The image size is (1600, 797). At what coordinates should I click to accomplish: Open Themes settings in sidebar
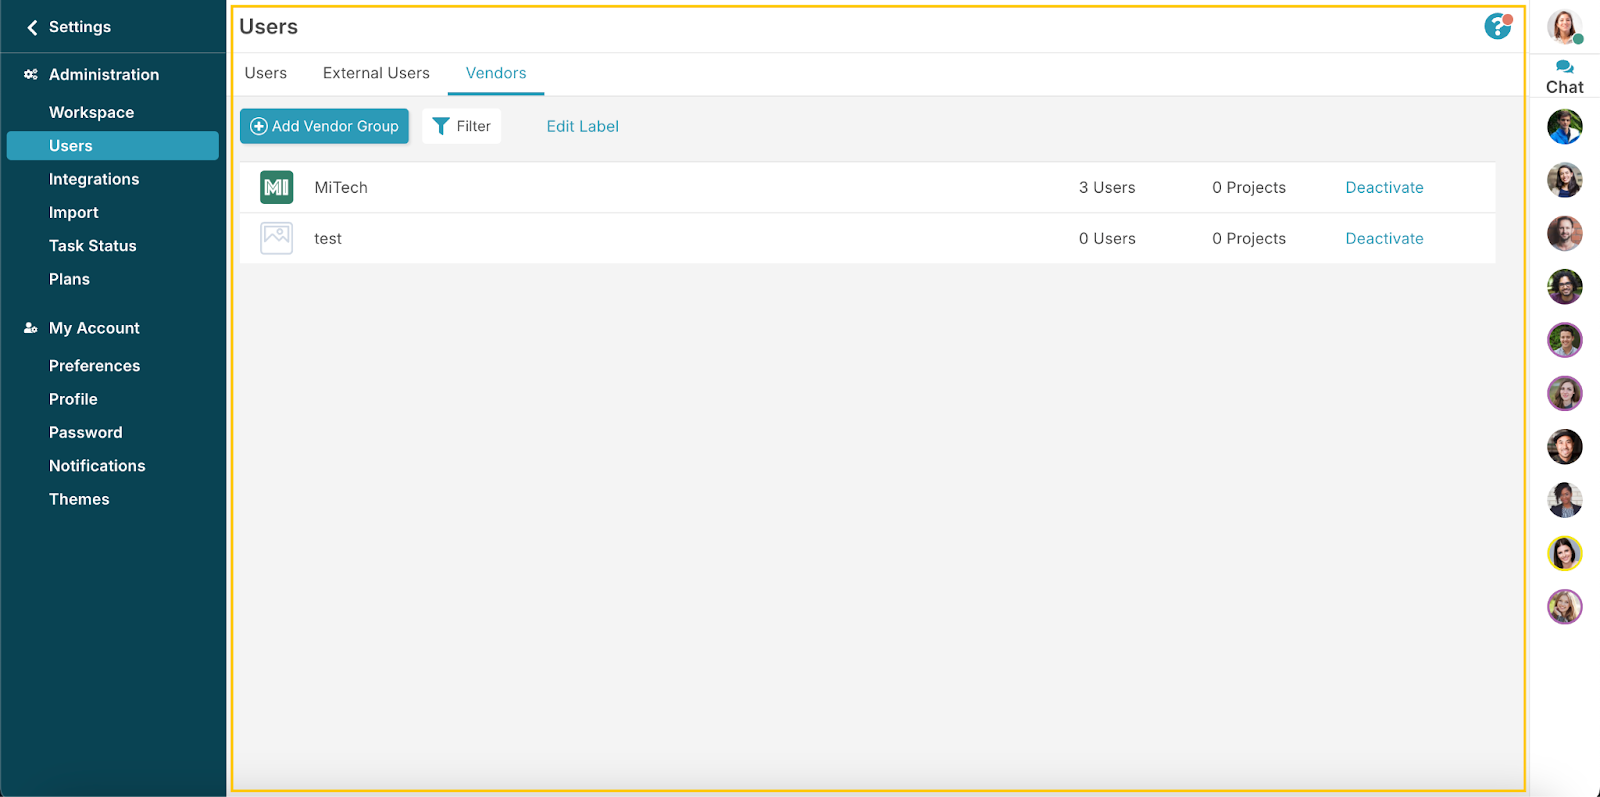[79, 499]
